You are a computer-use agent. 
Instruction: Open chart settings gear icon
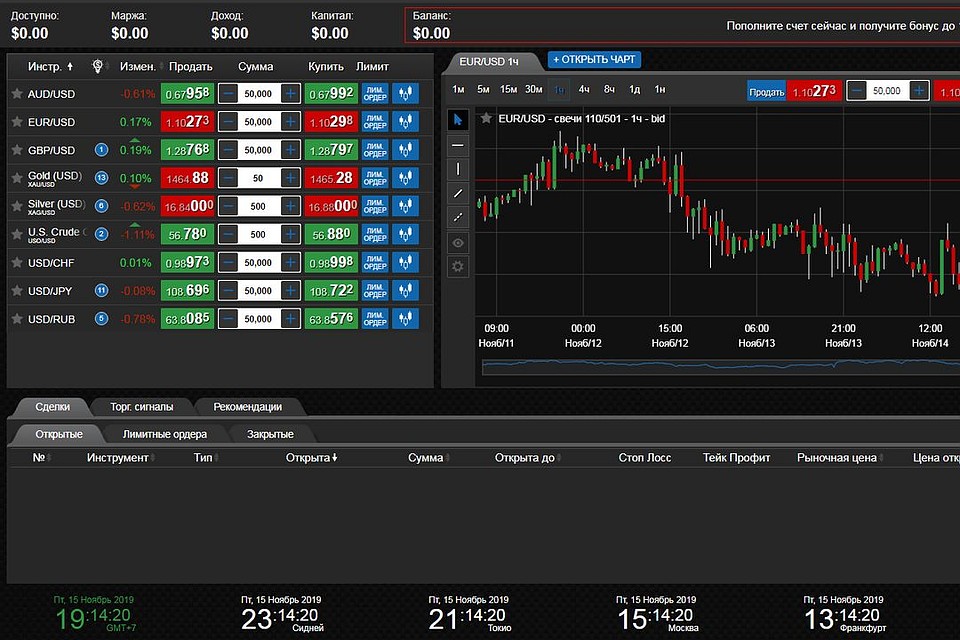point(458,267)
